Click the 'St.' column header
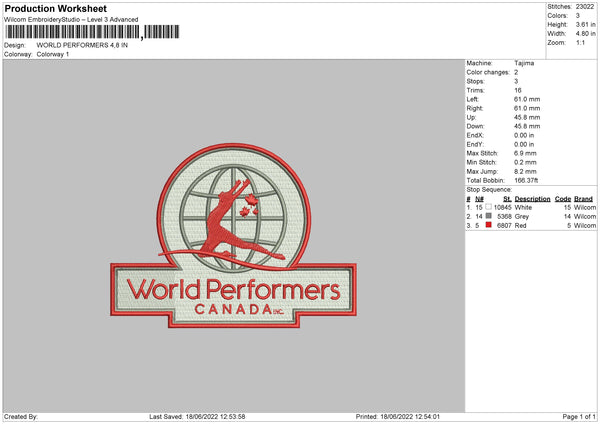 tap(507, 199)
